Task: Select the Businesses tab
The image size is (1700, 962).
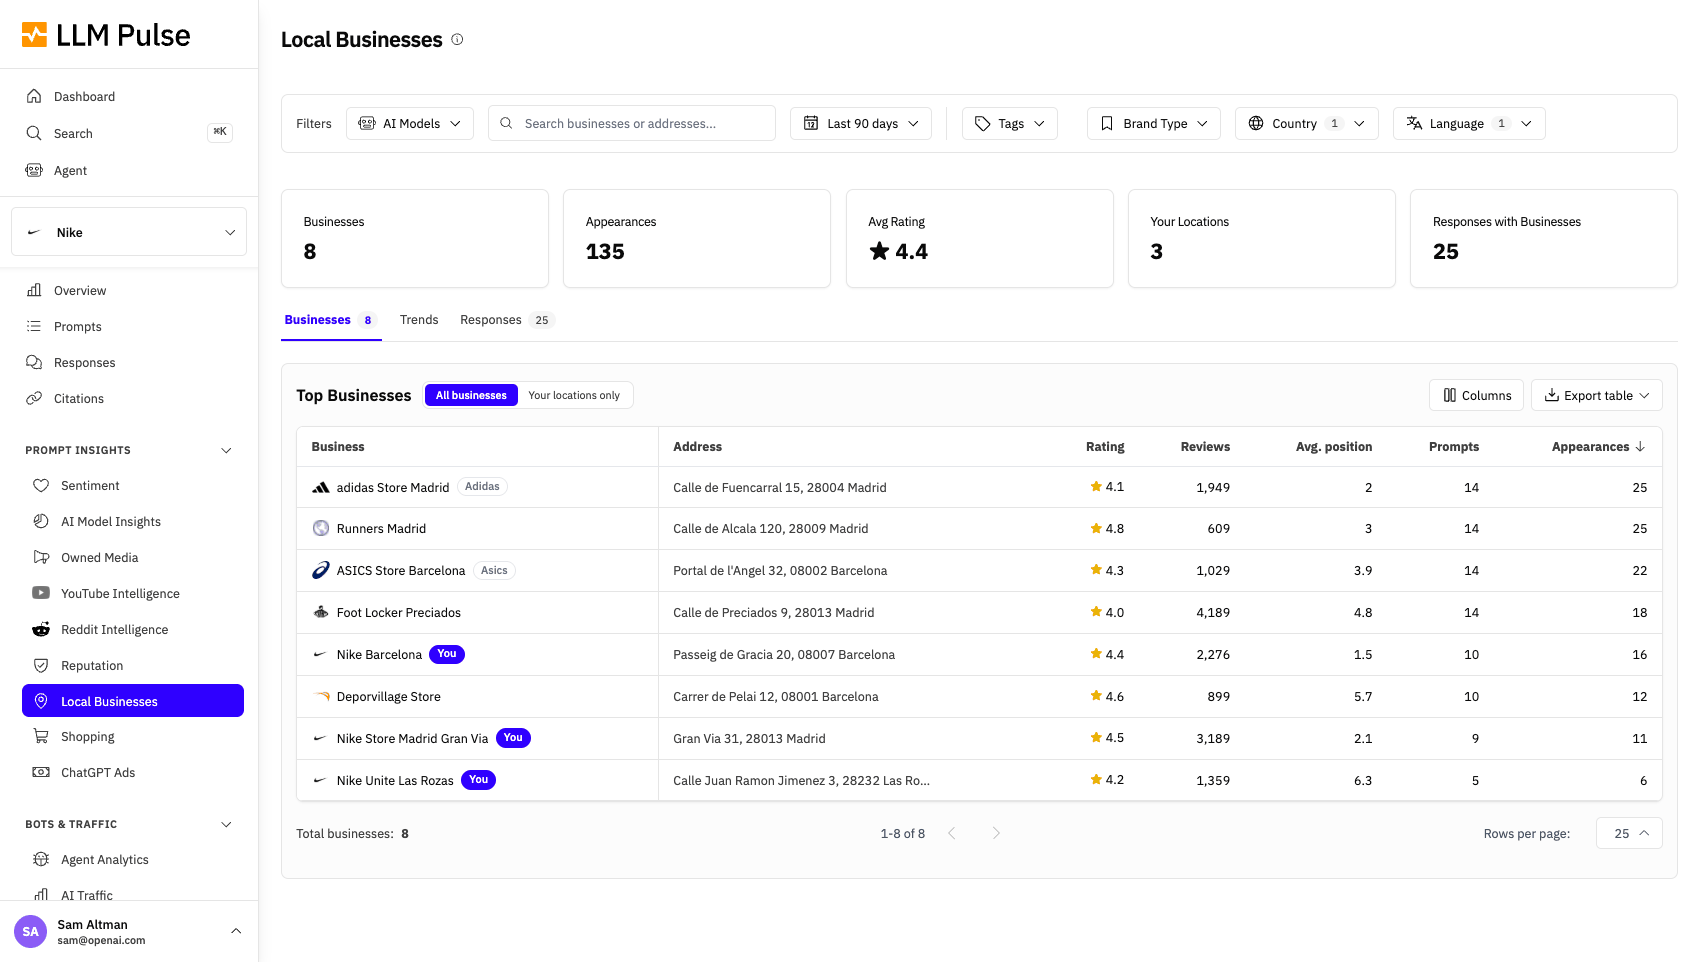Action: (330, 320)
